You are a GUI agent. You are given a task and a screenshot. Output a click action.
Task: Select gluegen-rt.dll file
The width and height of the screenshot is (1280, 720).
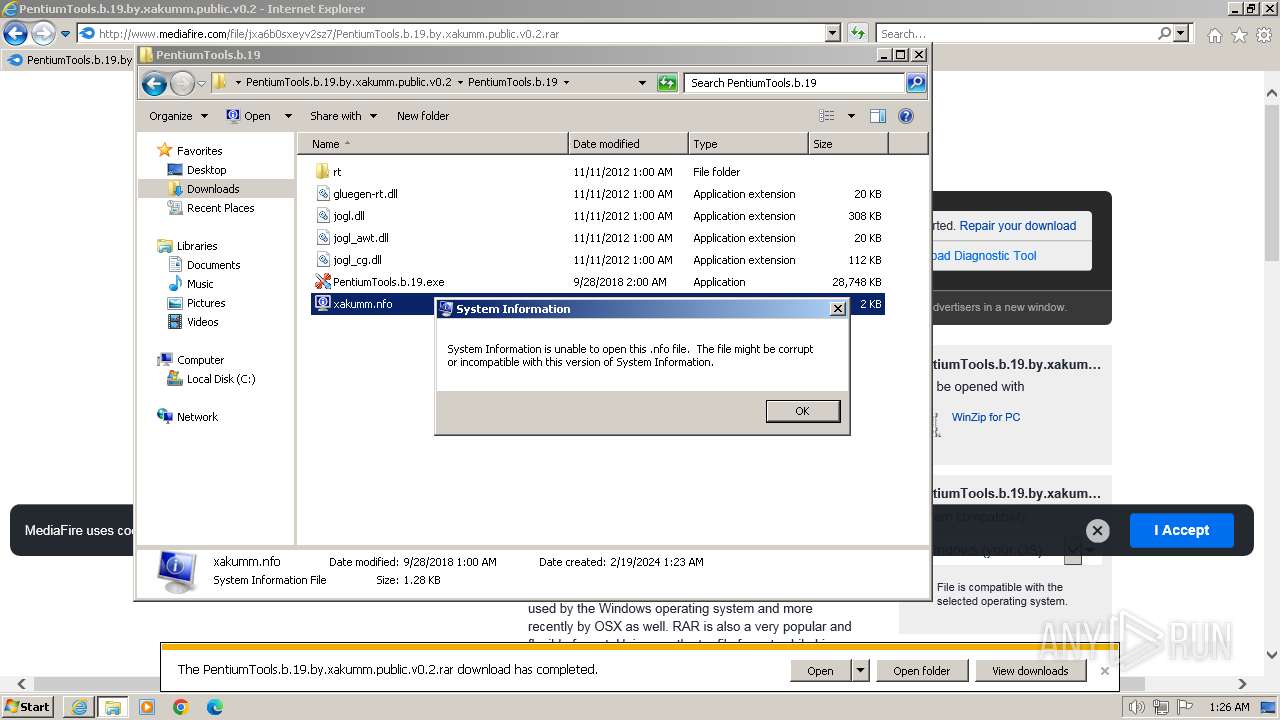[x=365, y=194]
